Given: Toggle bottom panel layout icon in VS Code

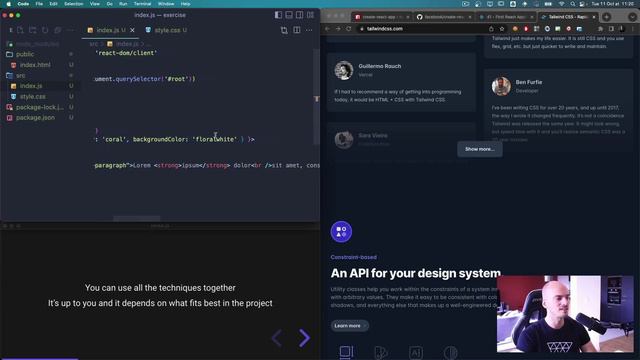Looking at the screenshot, I should coord(289,15).
